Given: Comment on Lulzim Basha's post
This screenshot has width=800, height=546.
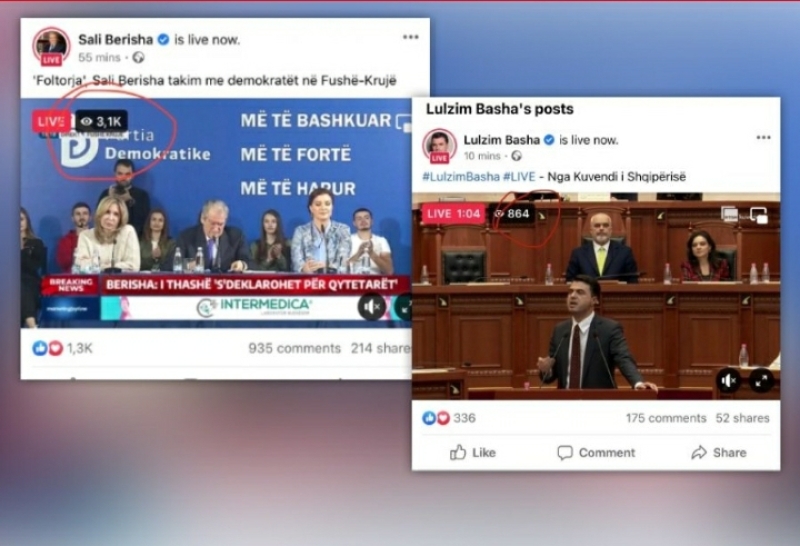Looking at the screenshot, I should 596,453.
